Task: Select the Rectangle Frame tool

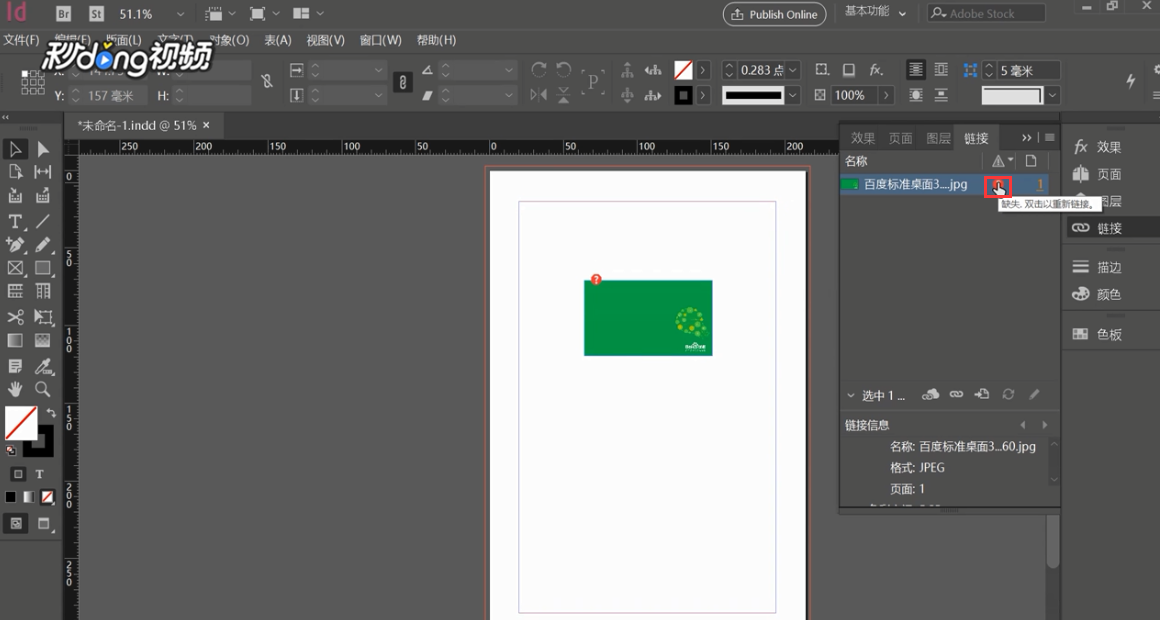Action: point(15,268)
